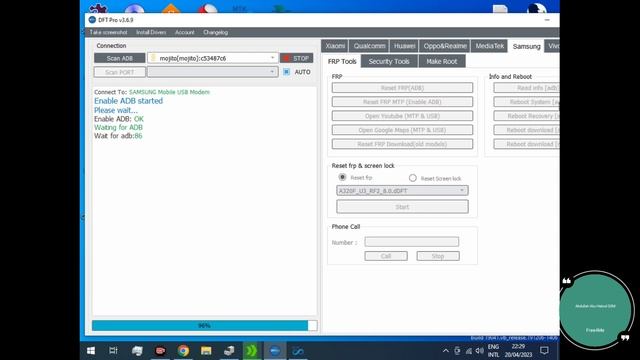Click Reset FRP Download(old models)
Image resolution: width=640 pixels, height=360 pixels.
402,144
